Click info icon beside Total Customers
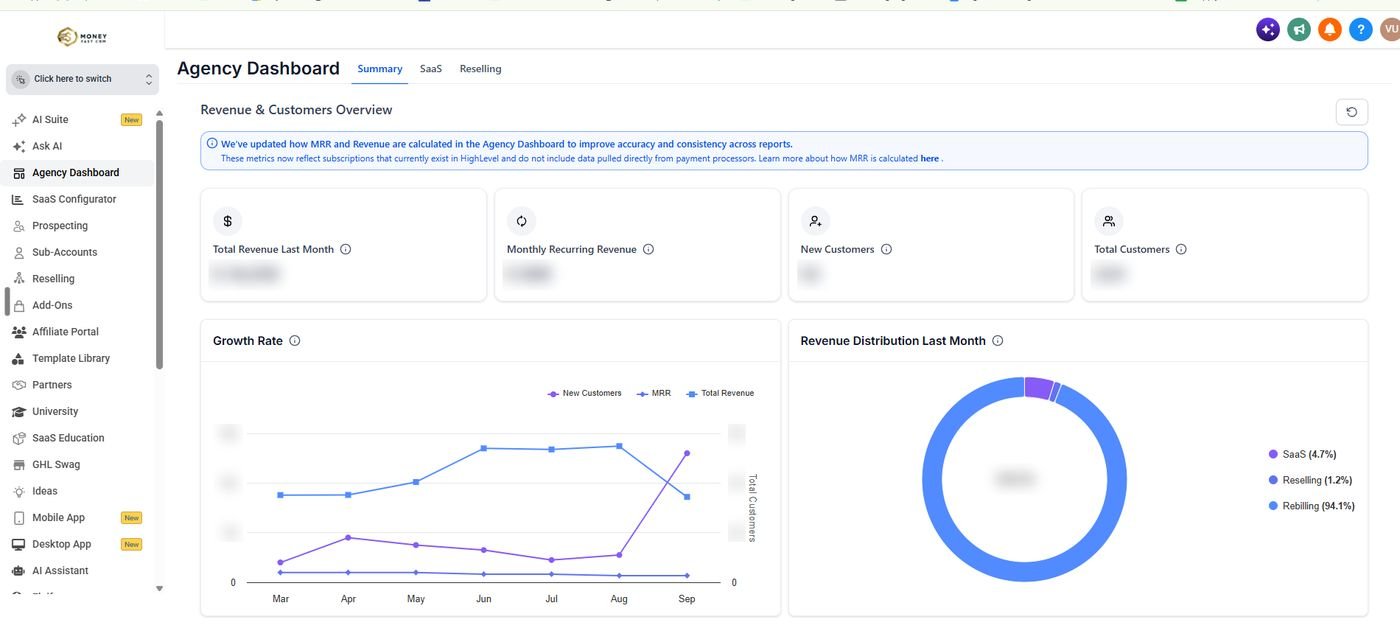 (1181, 249)
